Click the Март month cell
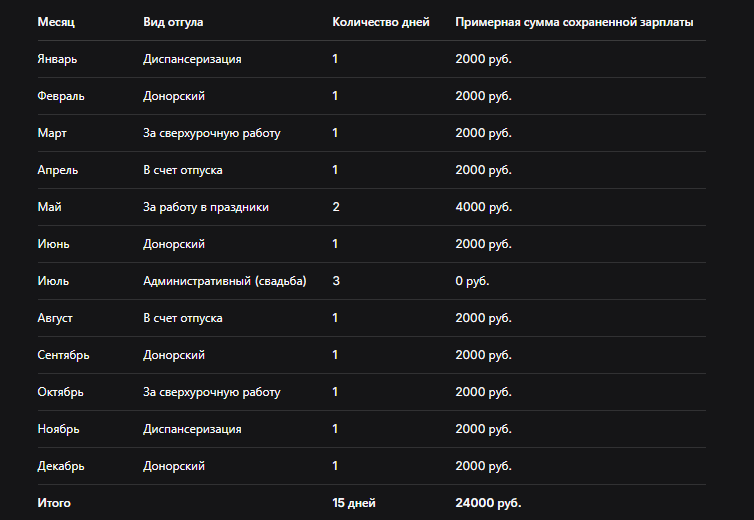Screen dimensions: 754x520 (52, 133)
